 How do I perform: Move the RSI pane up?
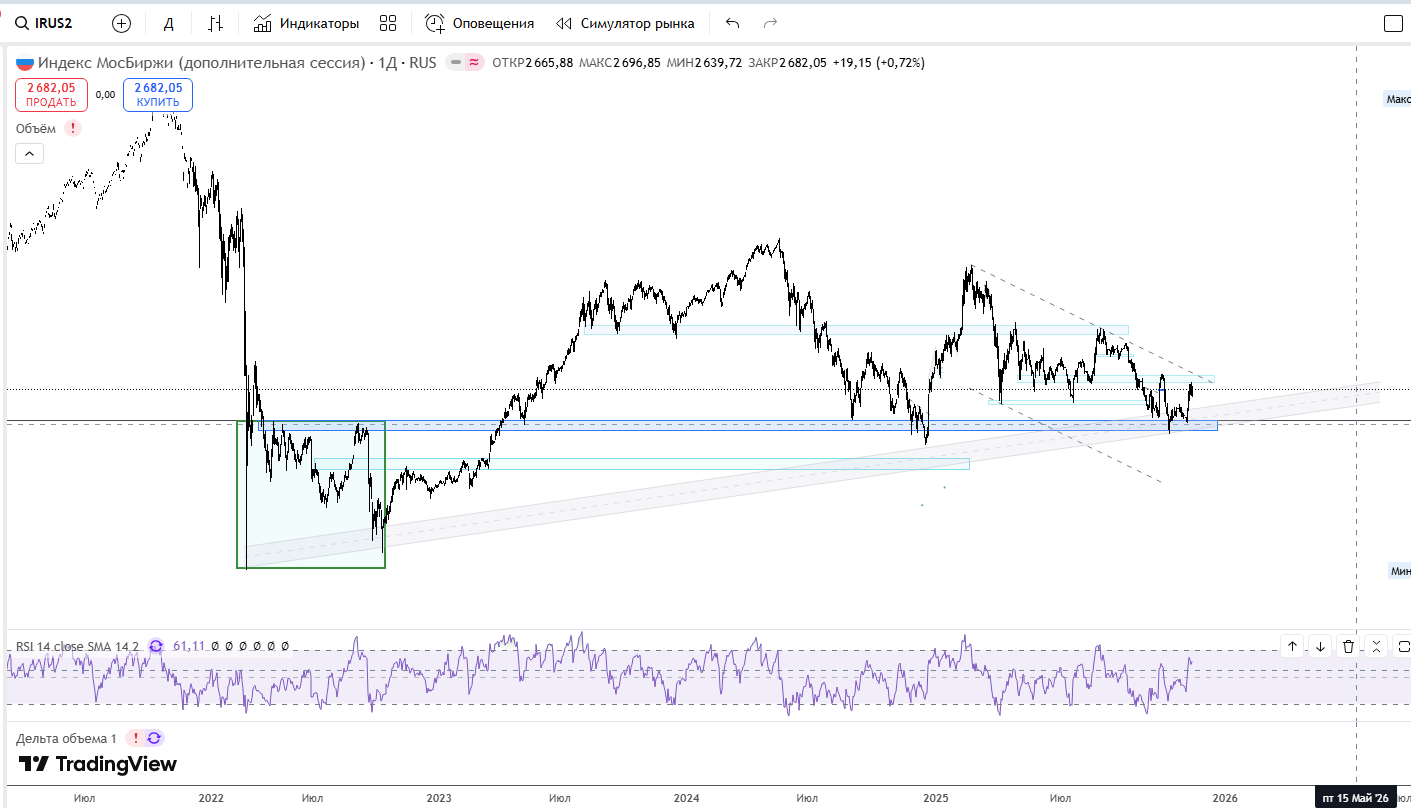1292,646
